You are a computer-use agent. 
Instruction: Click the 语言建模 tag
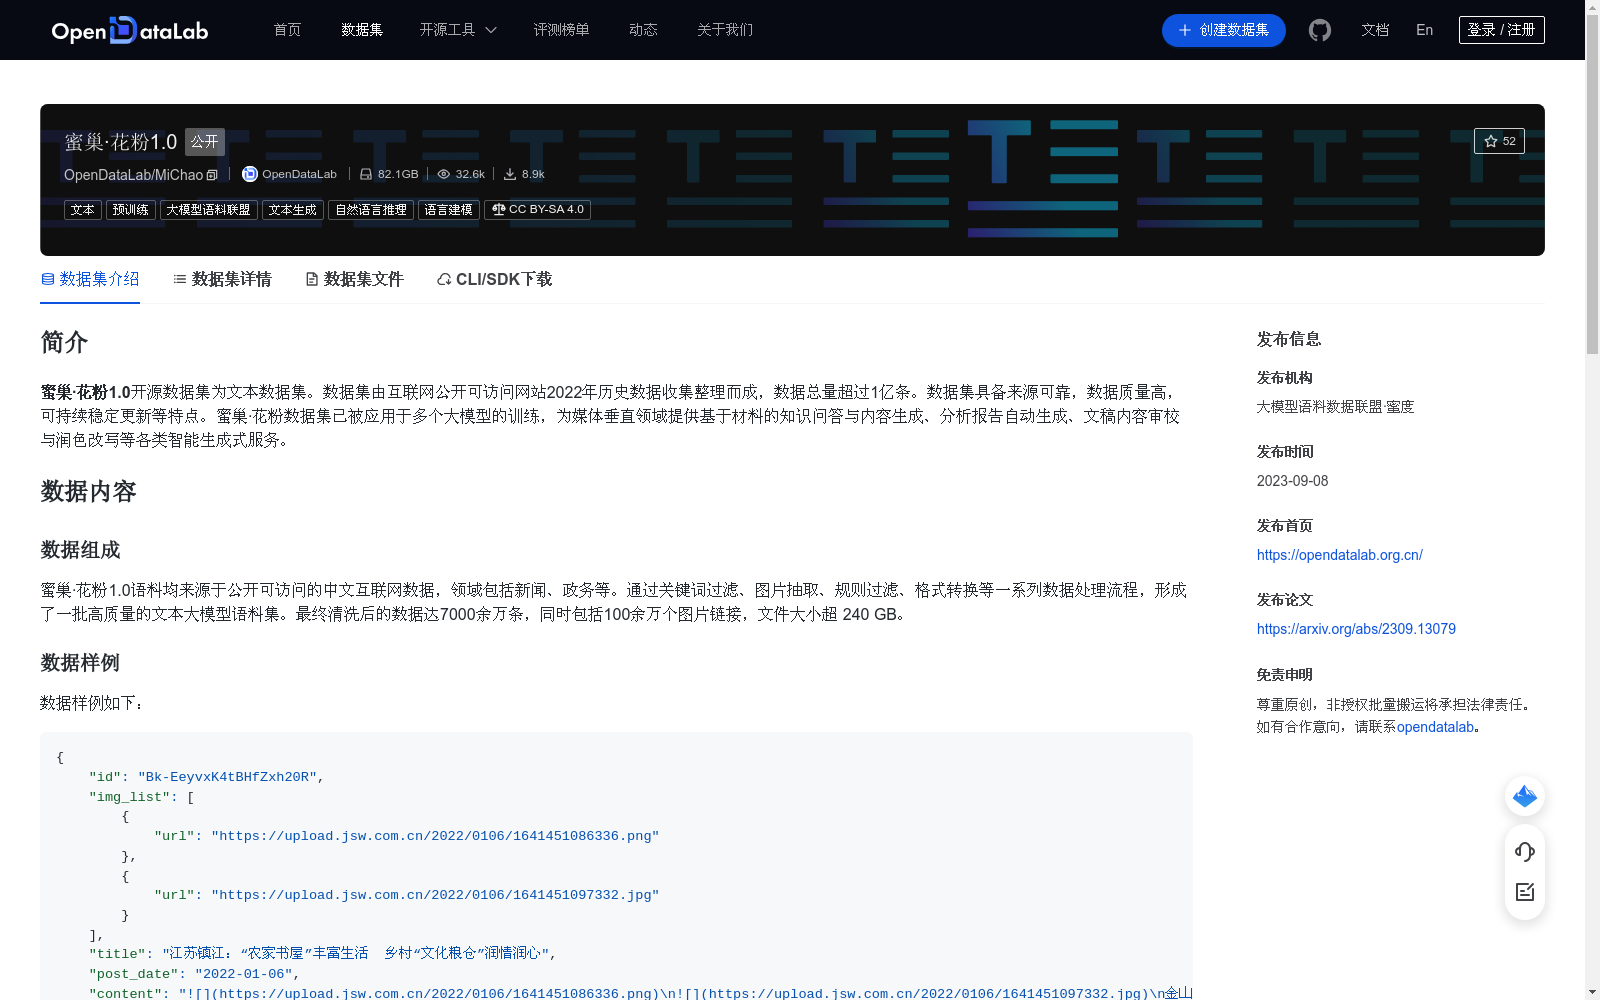[x=449, y=210]
